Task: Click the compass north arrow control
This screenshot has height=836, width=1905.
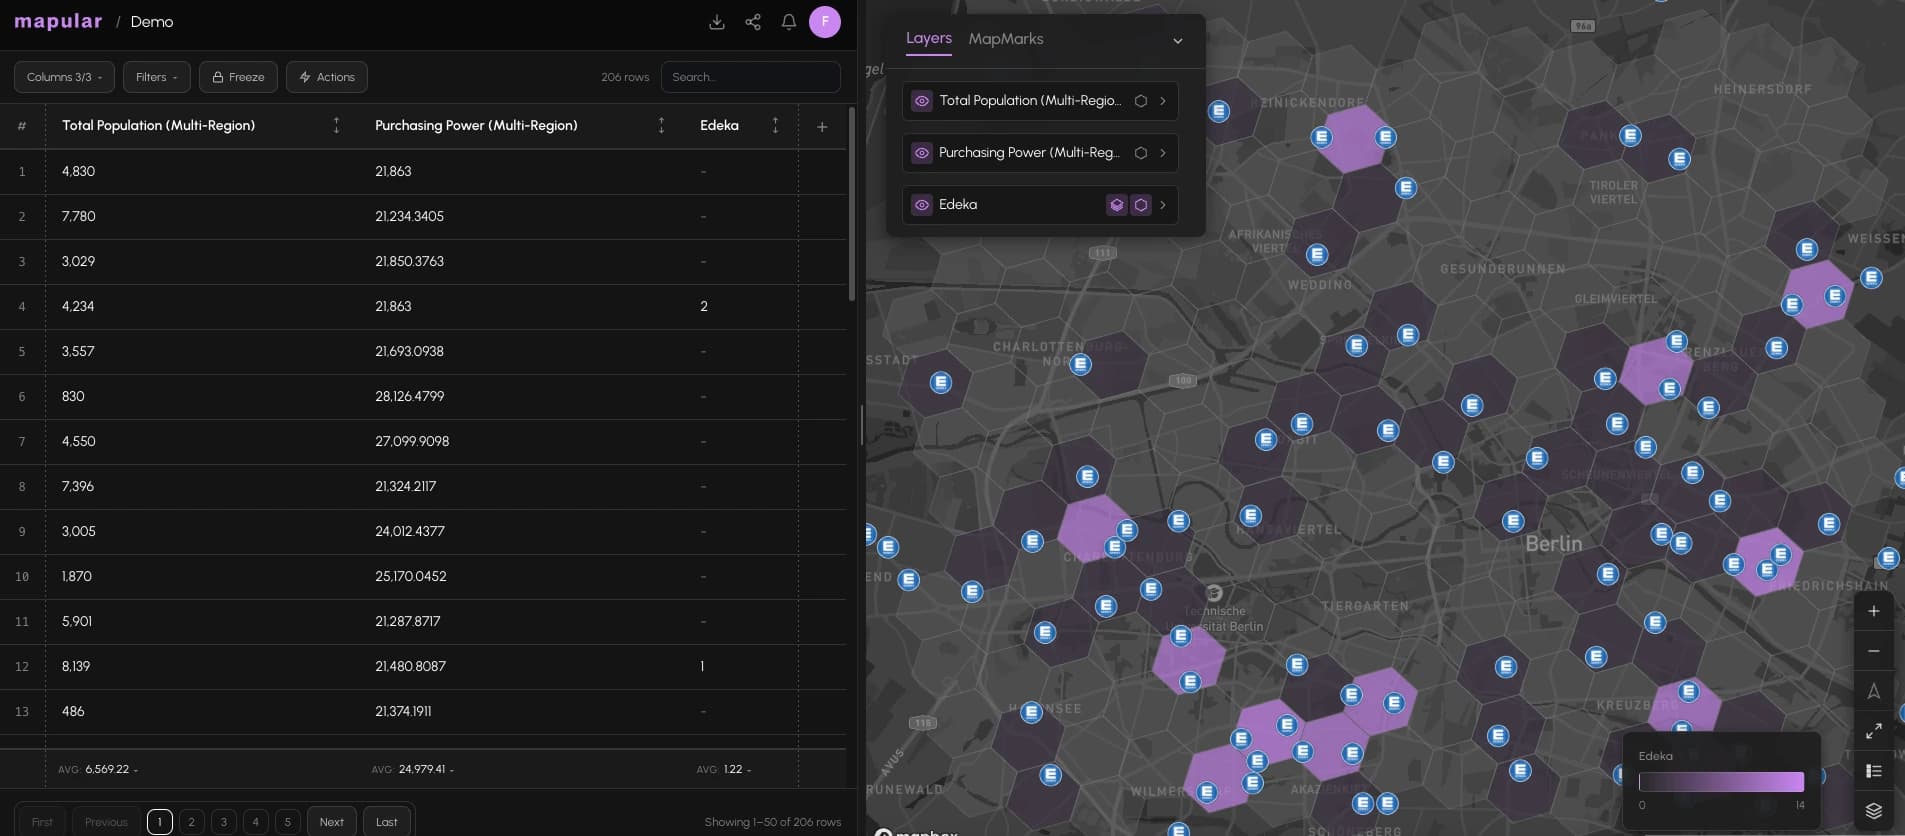Action: (x=1874, y=691)
